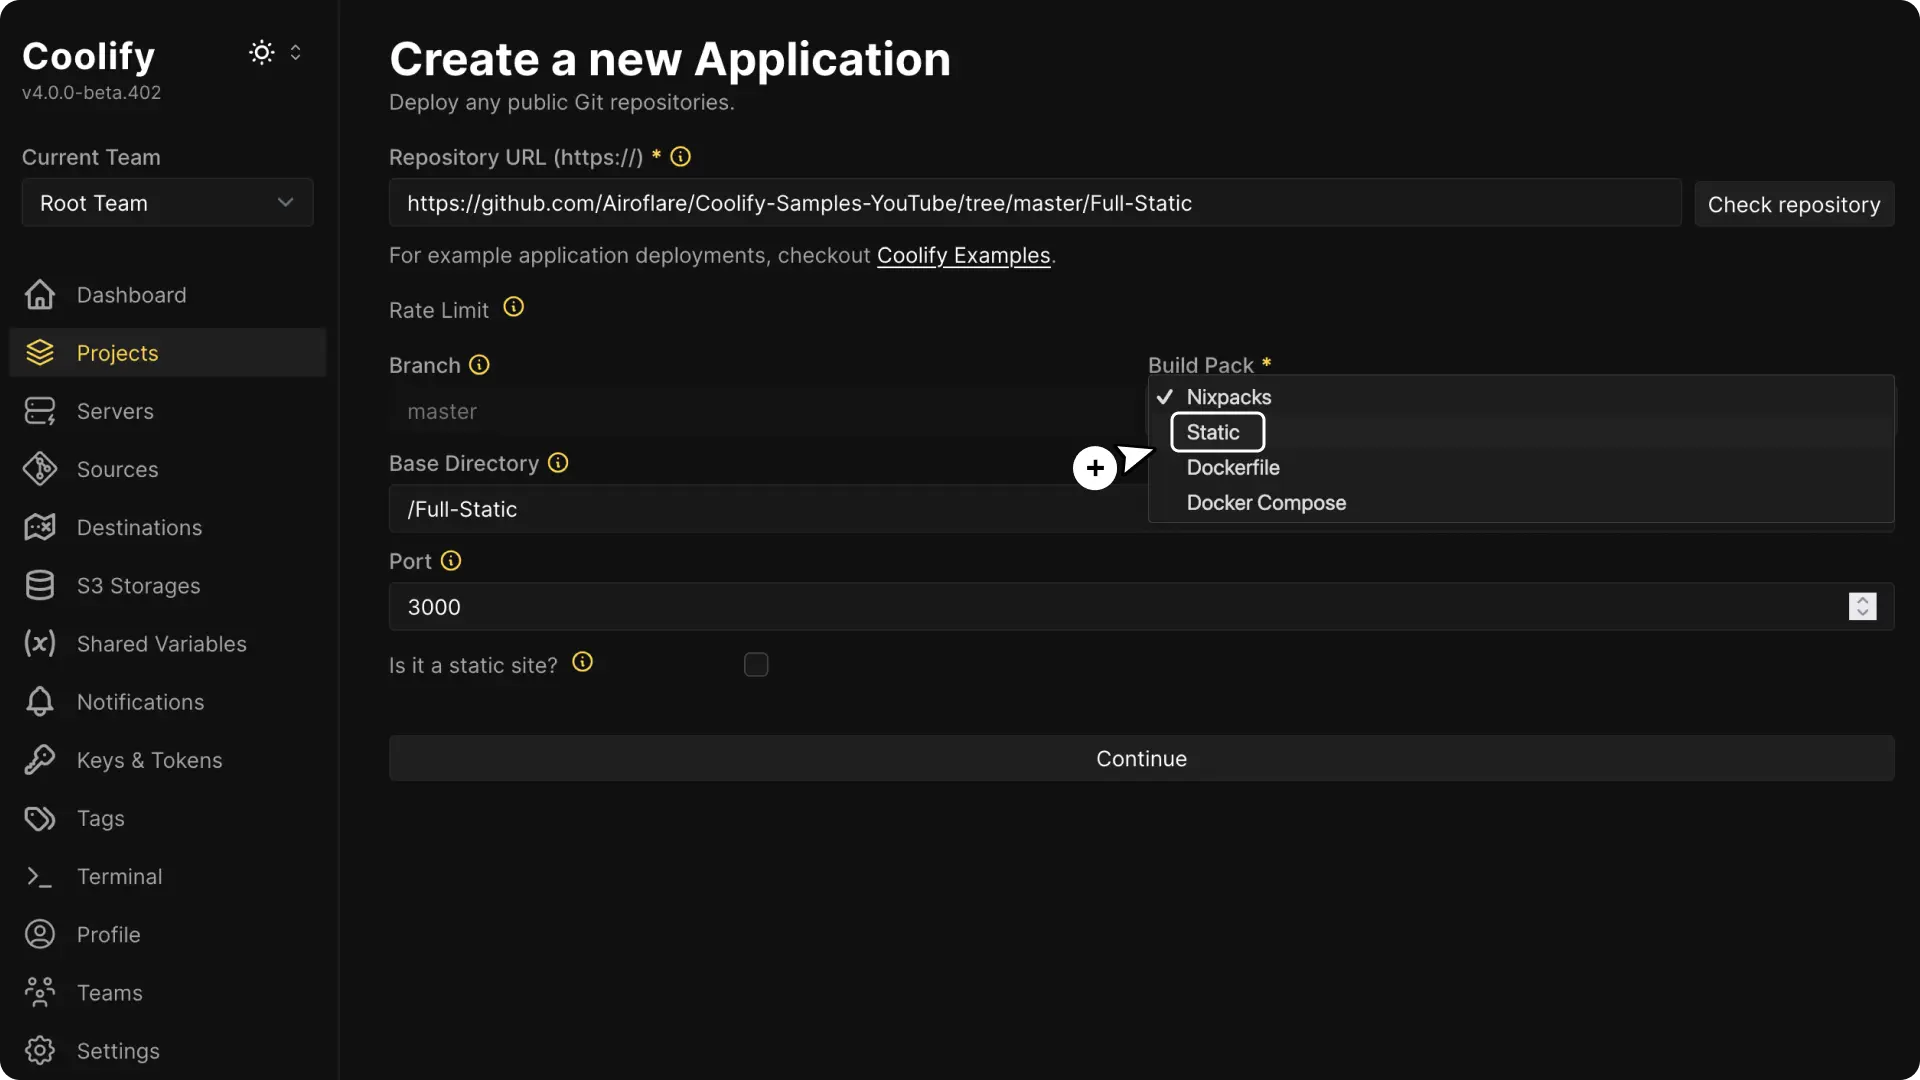Image resolution: width=1920 pixels, height=1080 pixels.
Task: Expand the Root Team dropdown
Action: 167,202
